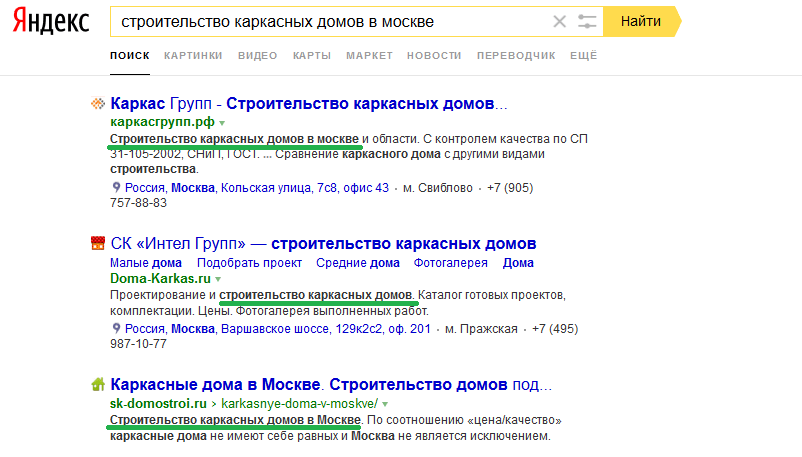Click the Подобрать проект sitelink
Screen dimensions: 802x457
point(249,263)
